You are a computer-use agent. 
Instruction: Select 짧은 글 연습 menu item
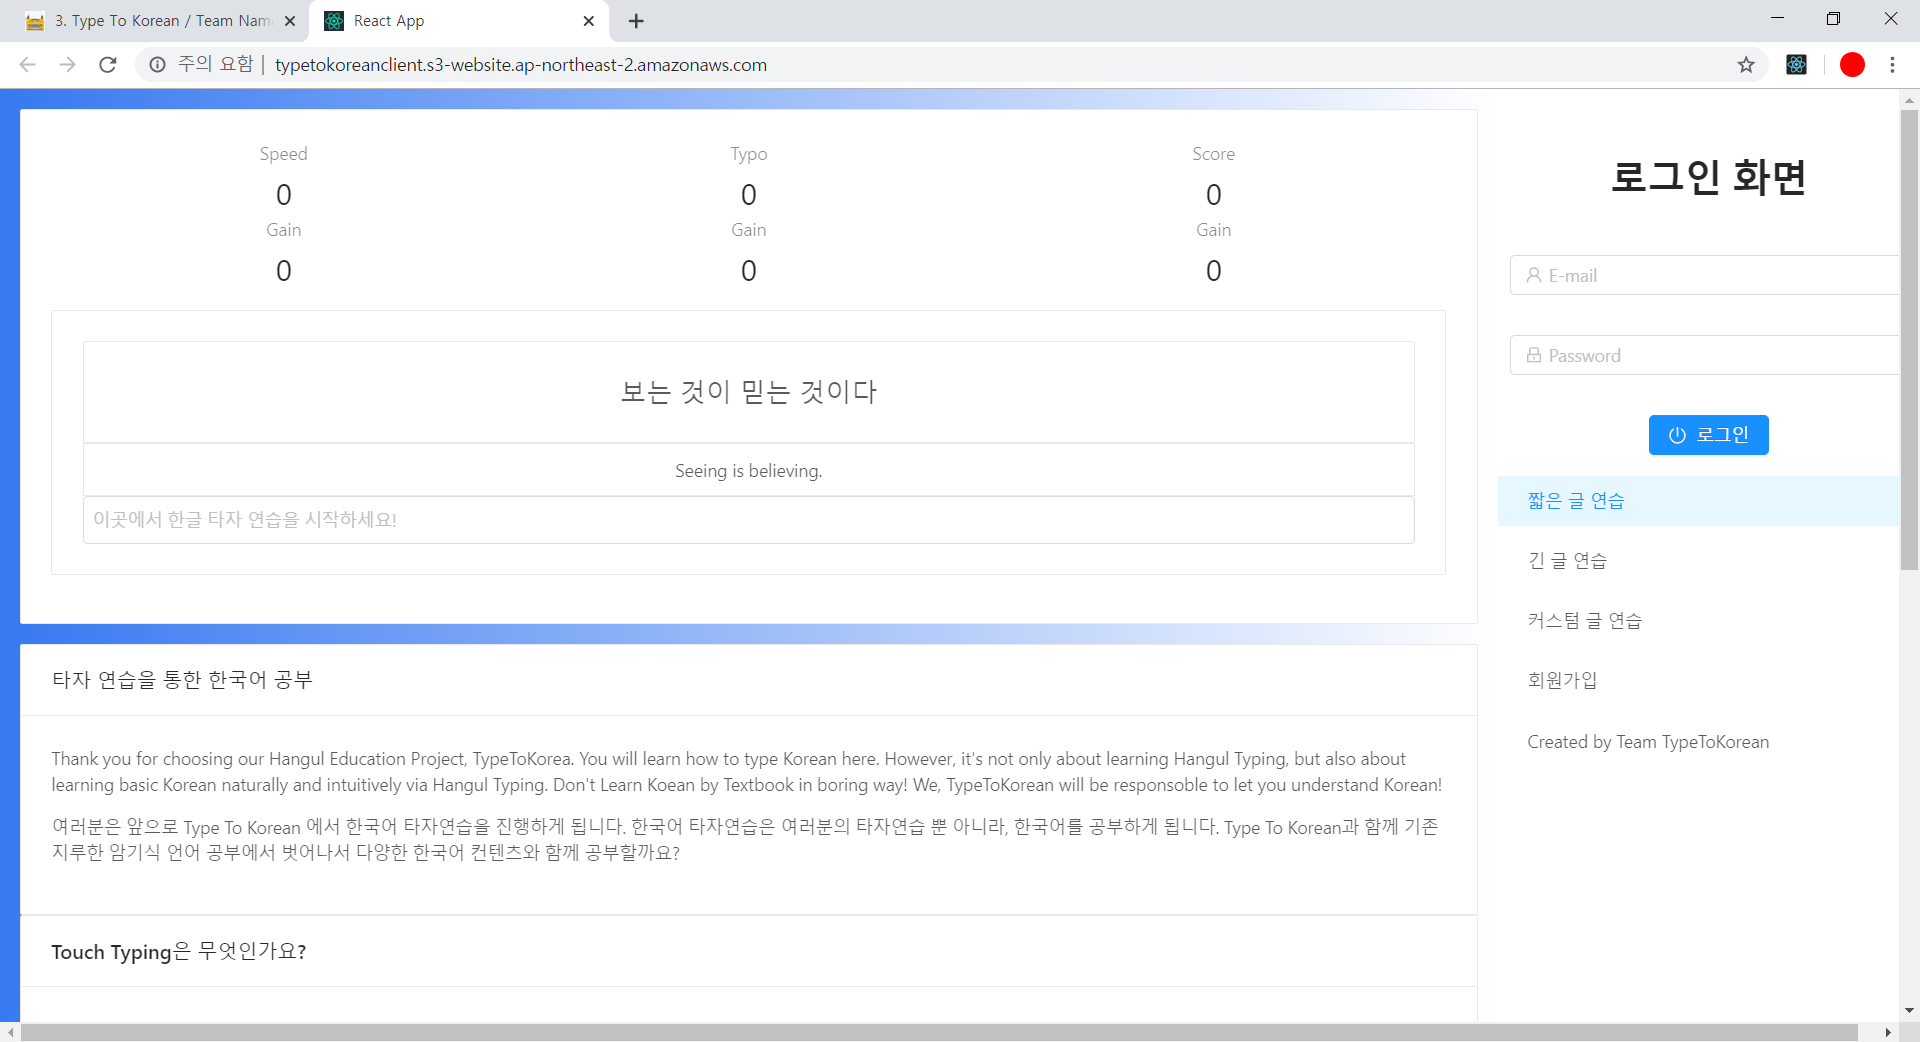pyautogui.click(x=1698, y=501)
